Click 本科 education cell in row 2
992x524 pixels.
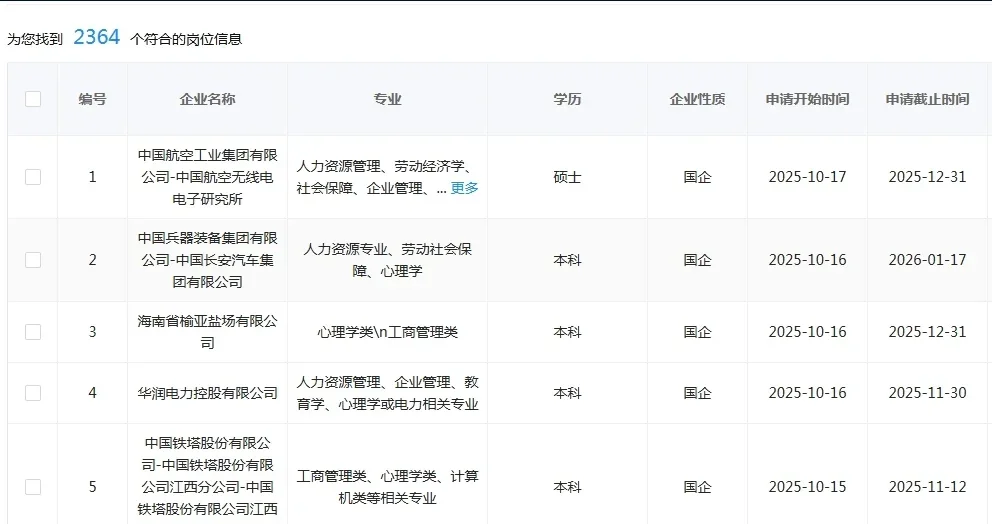coord(567,259)
